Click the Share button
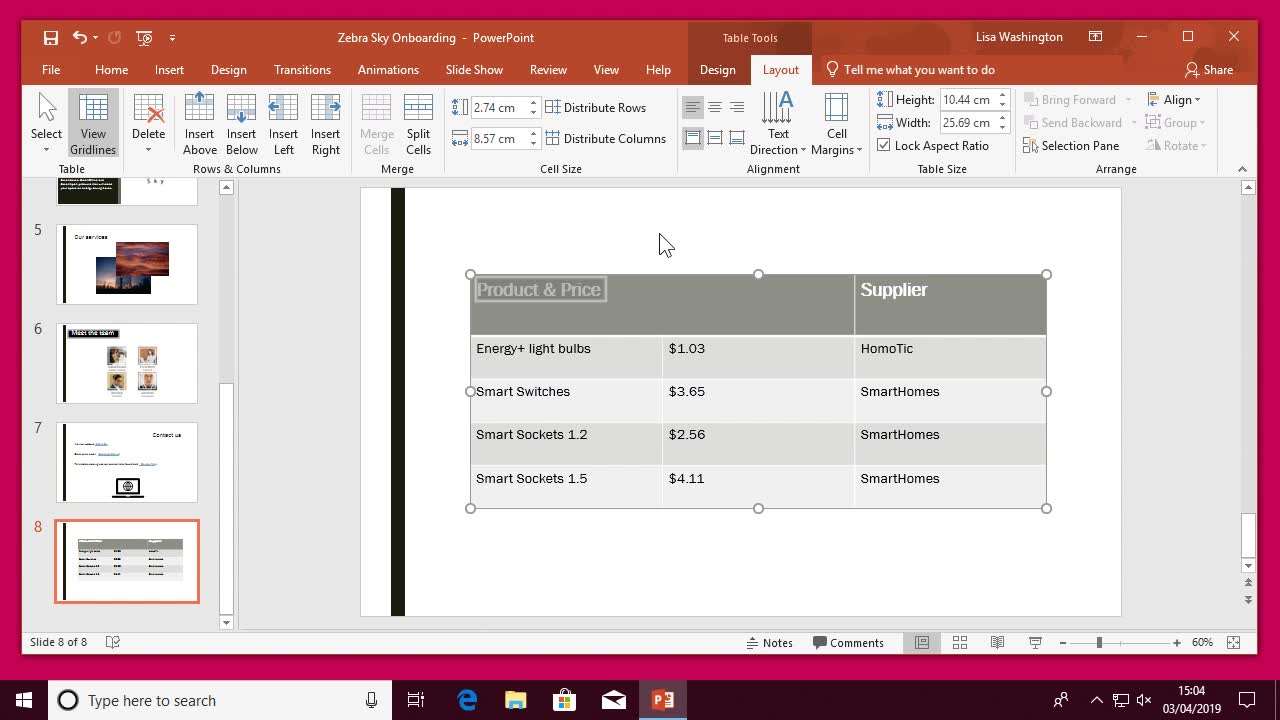This screenshot has width=1280, height=720. pos(1211,70)
